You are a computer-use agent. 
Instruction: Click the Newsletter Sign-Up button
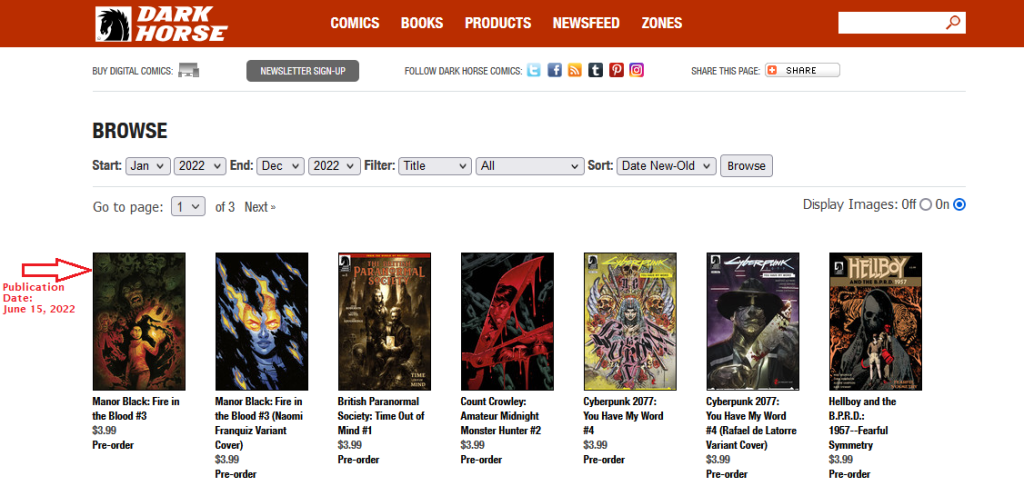(x=302, y=71)
